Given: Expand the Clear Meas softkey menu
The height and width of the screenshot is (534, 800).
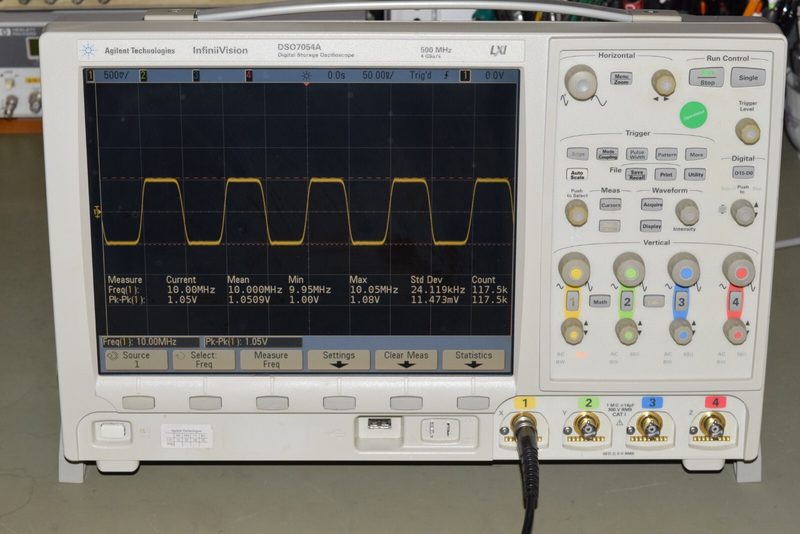Looking at the screenshot, I should [x=406, y=359].
